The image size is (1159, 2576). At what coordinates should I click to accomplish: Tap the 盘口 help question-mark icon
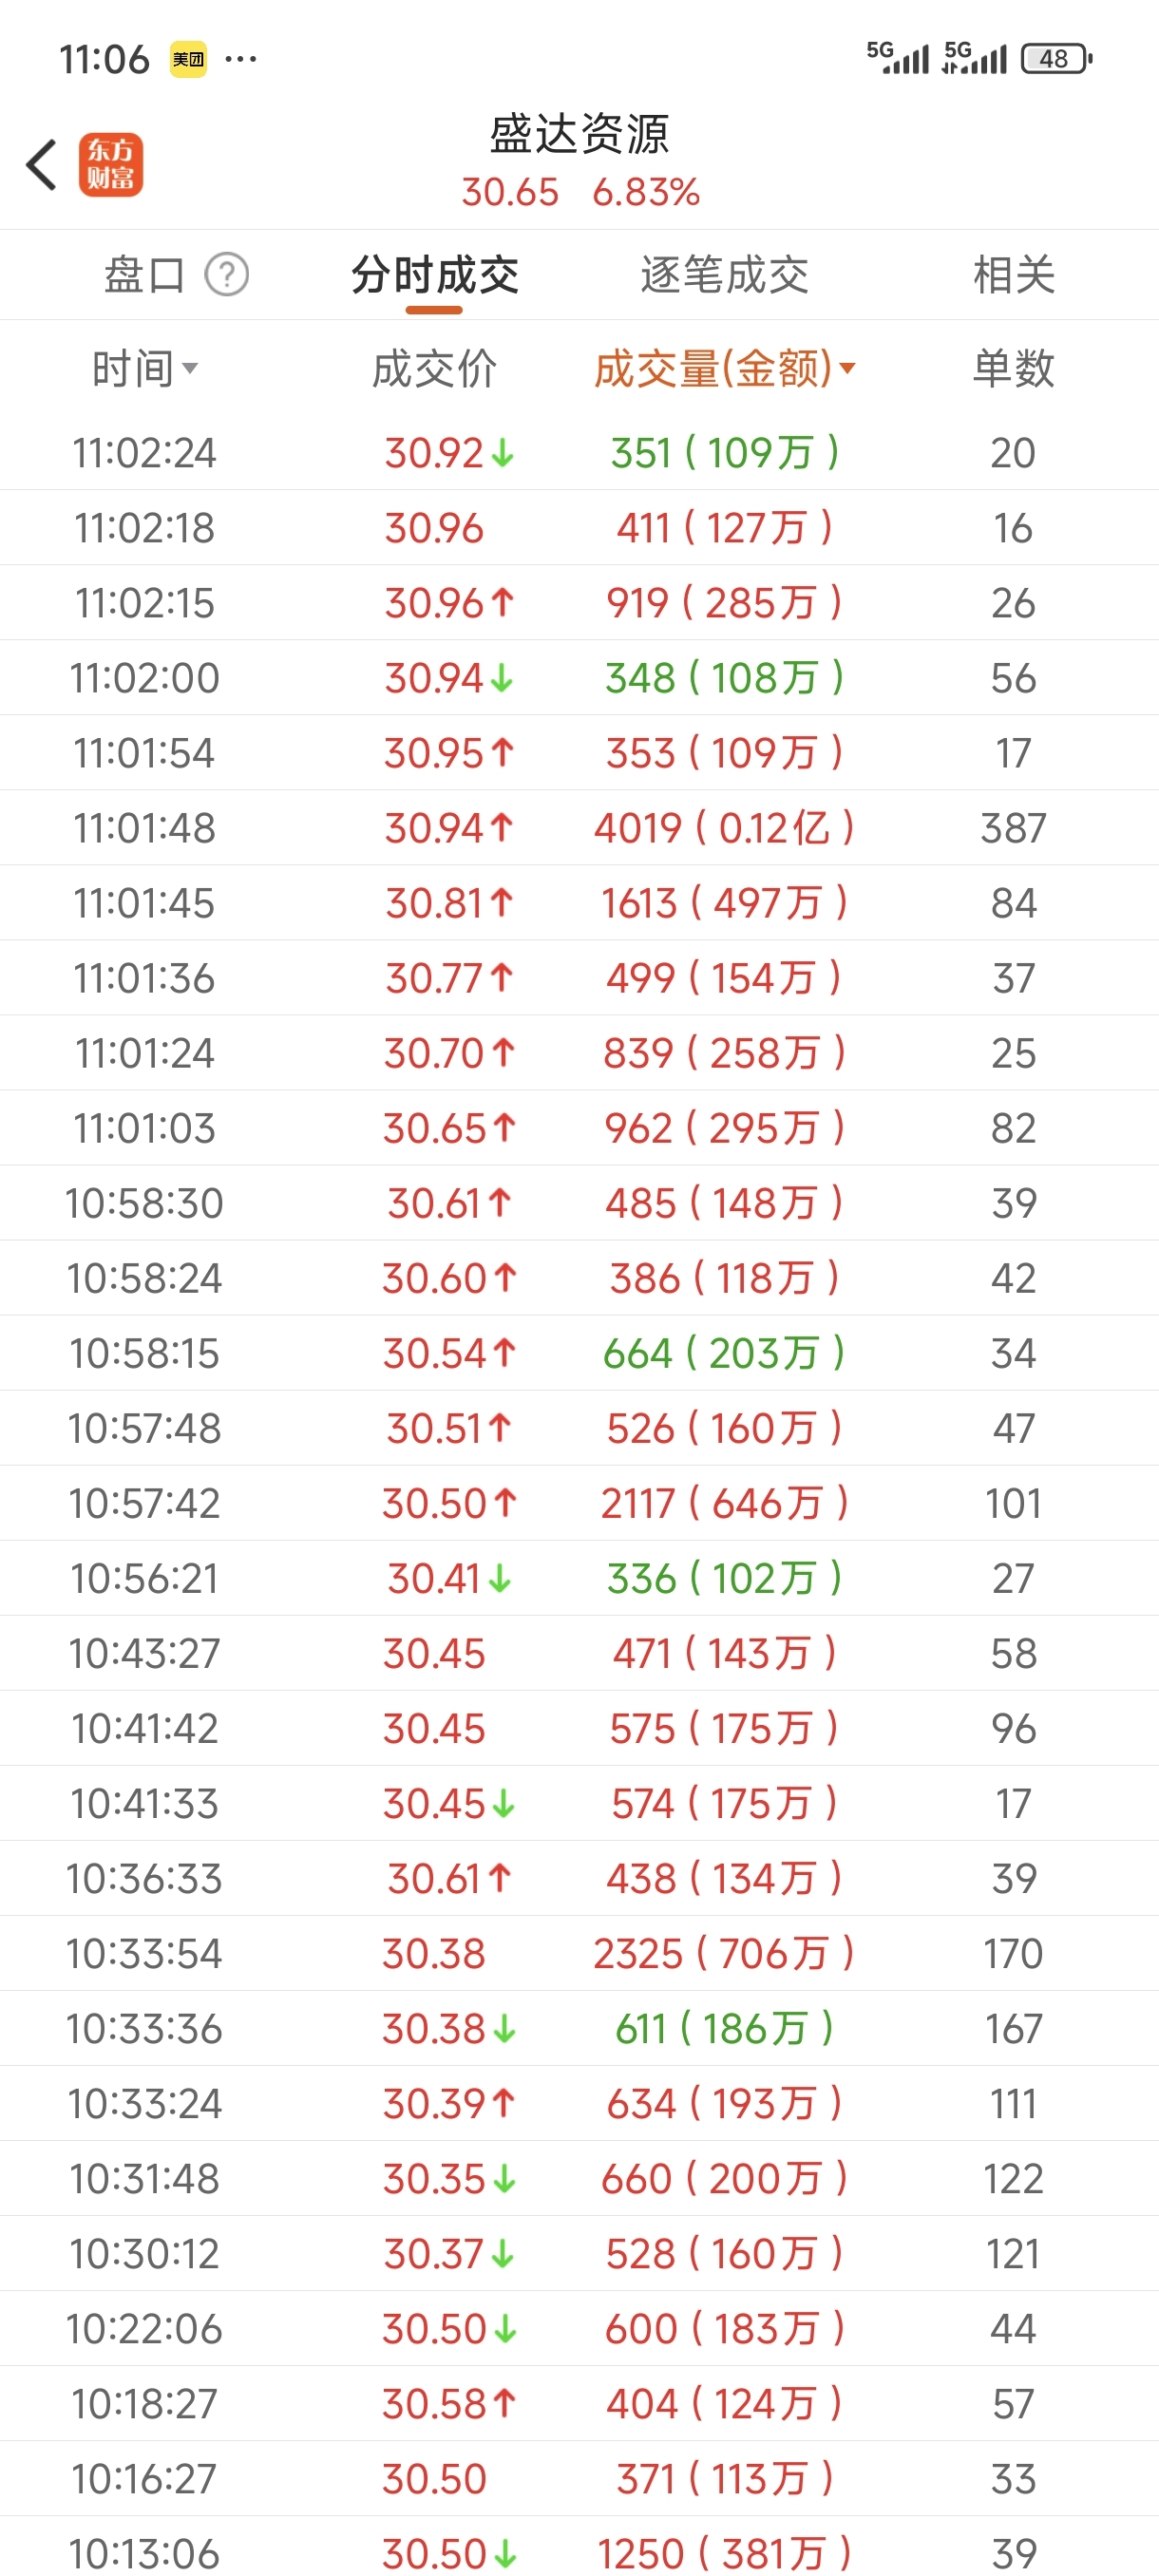227,275
